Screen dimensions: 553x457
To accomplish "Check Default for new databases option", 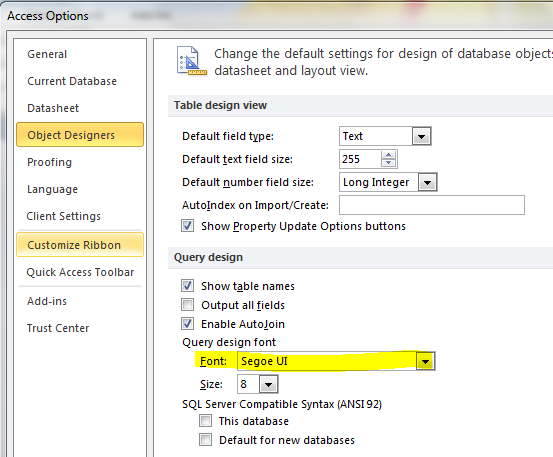I will pyautogui.click(x=206, y=440).
